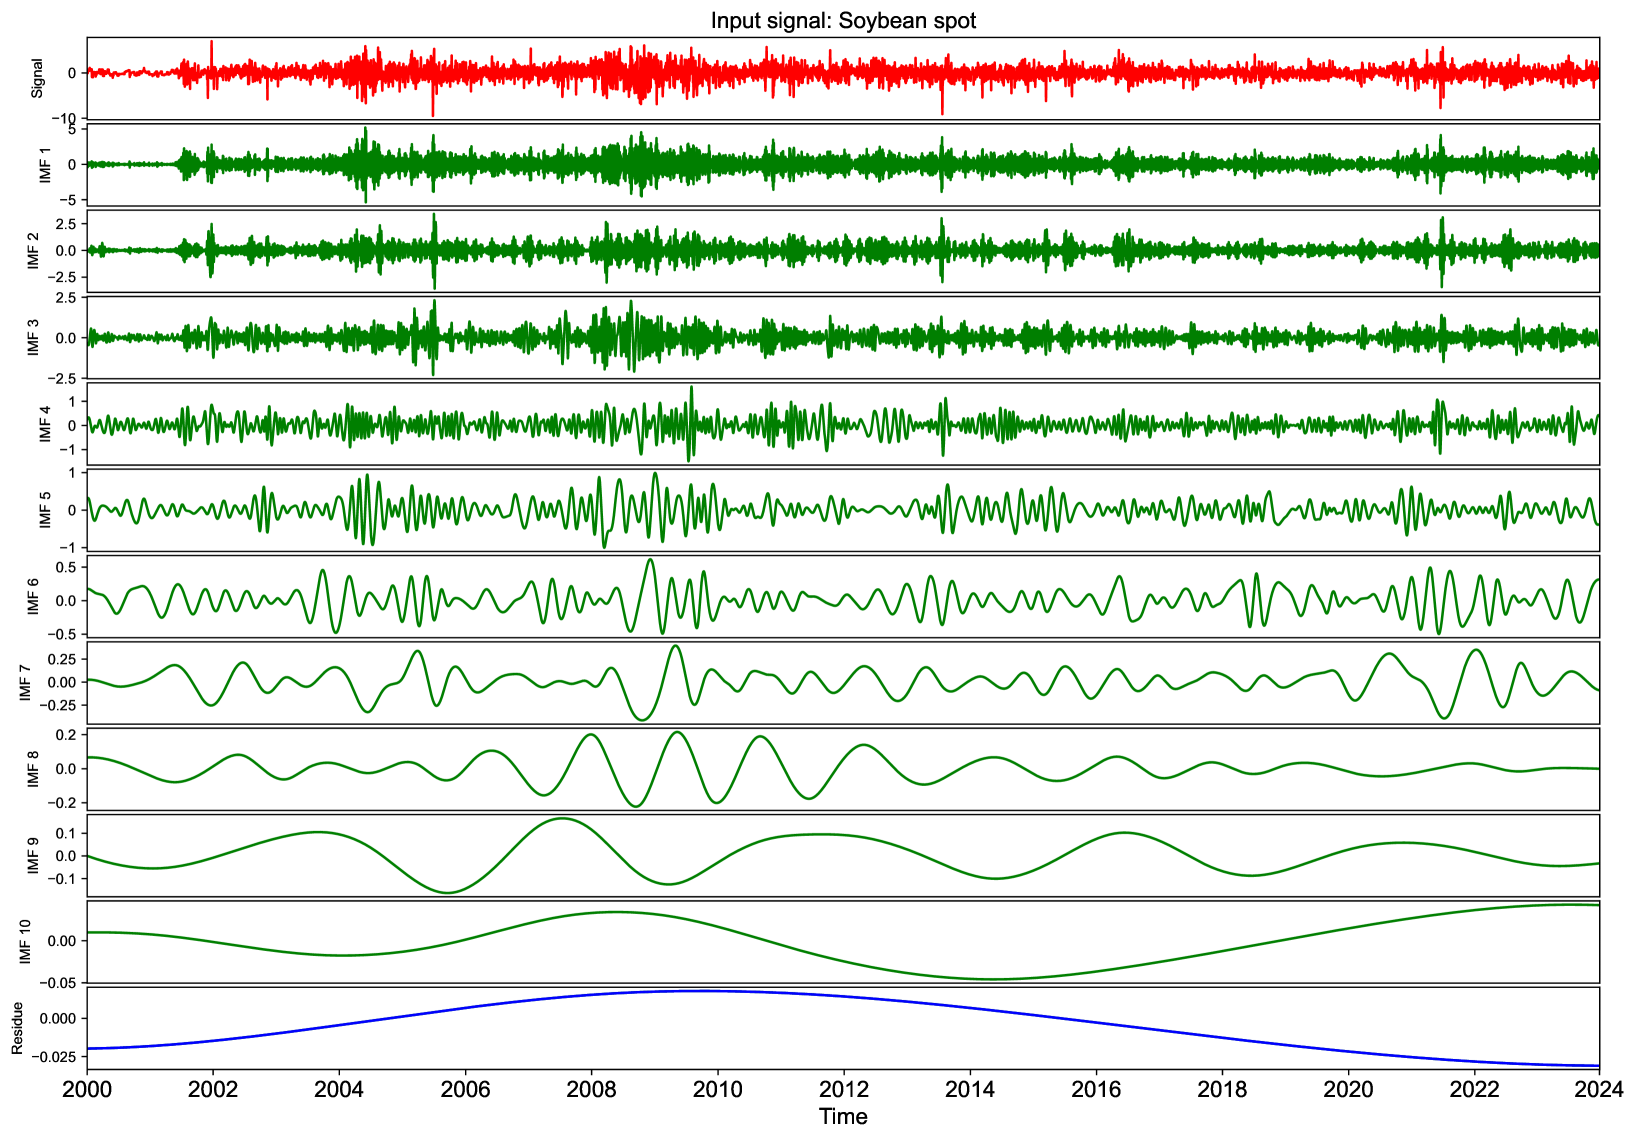This screenshot has height=1140, width=1636.
Task: Click the −0.25 tick of the IMF 7 panel
Action: (58, 704)
